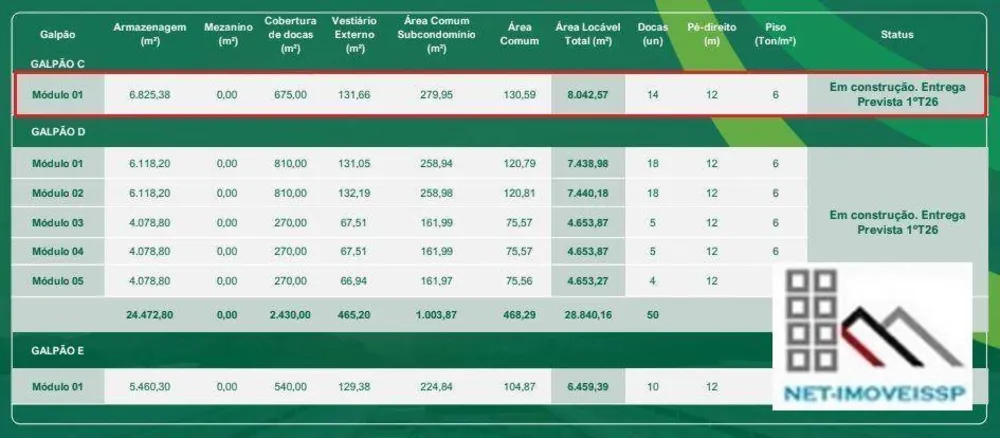Click the docks subtotal '50'
This screenshot has height=438, width=1000.
click(652, 315)
